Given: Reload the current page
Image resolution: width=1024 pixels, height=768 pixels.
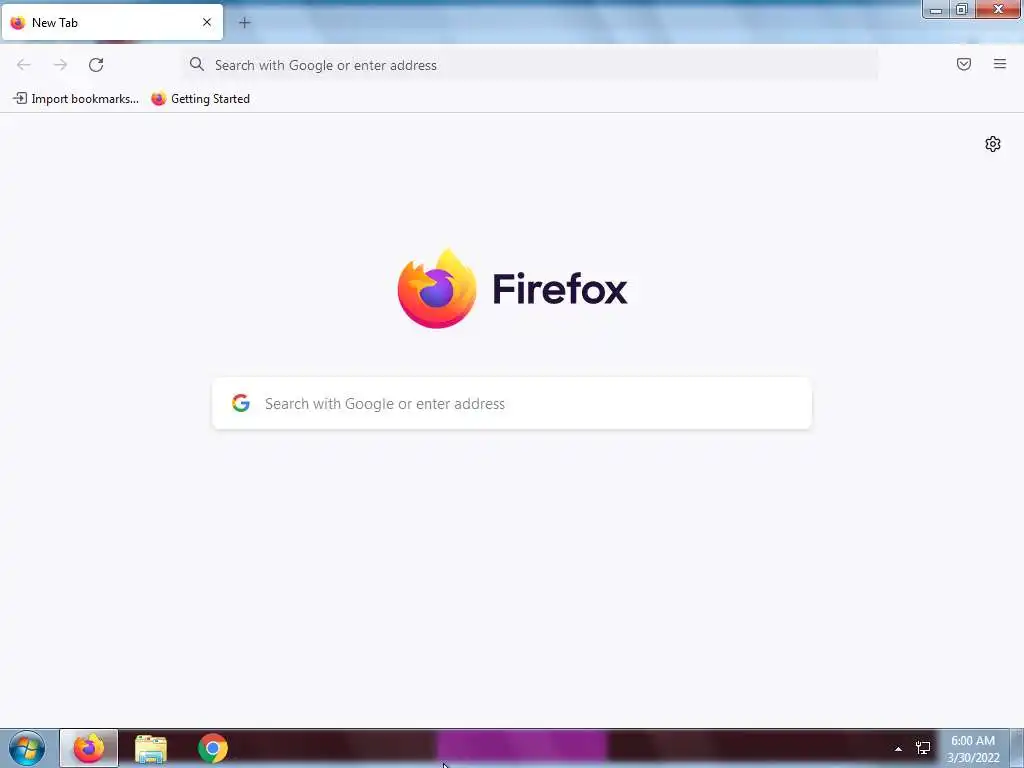Looking at the screenshot, I should tap(96, 65).
